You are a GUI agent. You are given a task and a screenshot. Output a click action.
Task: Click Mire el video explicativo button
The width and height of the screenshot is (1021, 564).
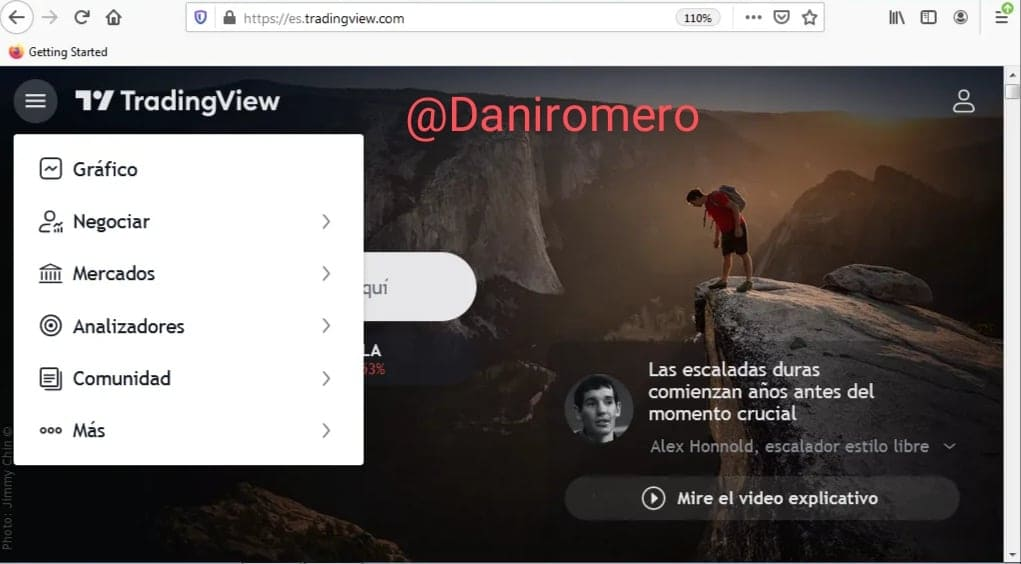tap(762, 498)
